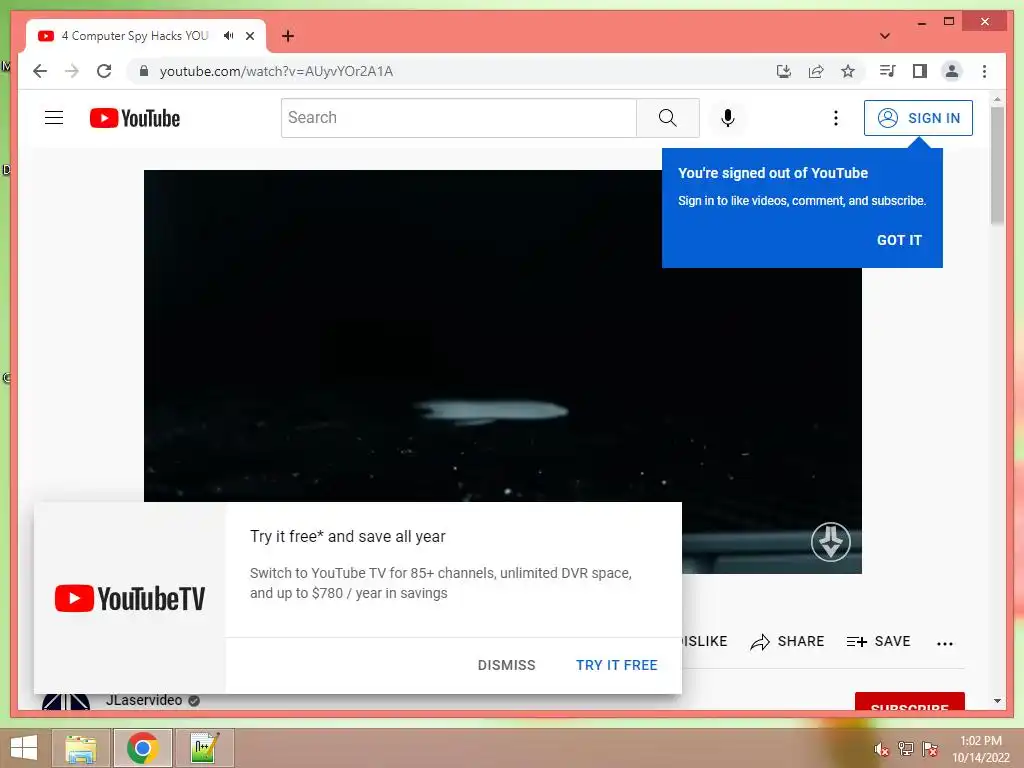
Task: Go back using Chrome's back arrow
Action: click(40, 71)
